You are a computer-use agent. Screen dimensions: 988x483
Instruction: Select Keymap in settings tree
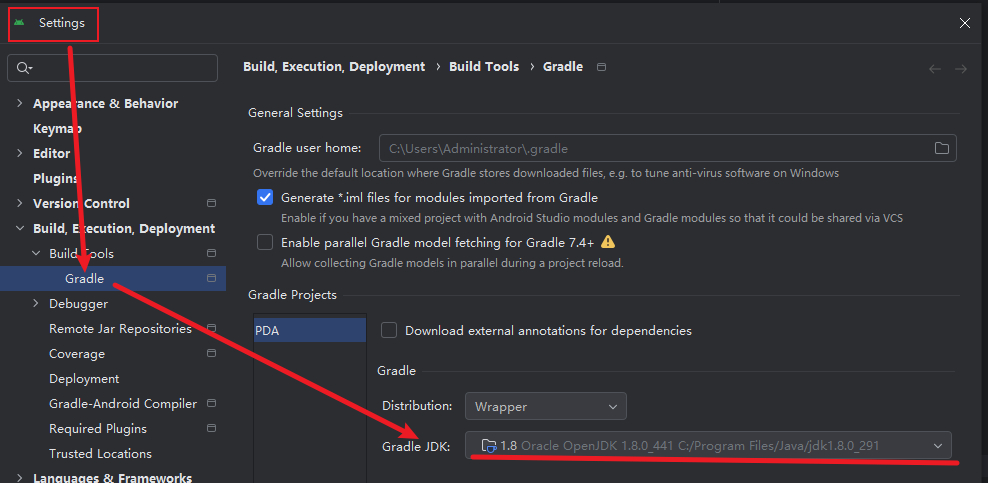coord(57,128)
